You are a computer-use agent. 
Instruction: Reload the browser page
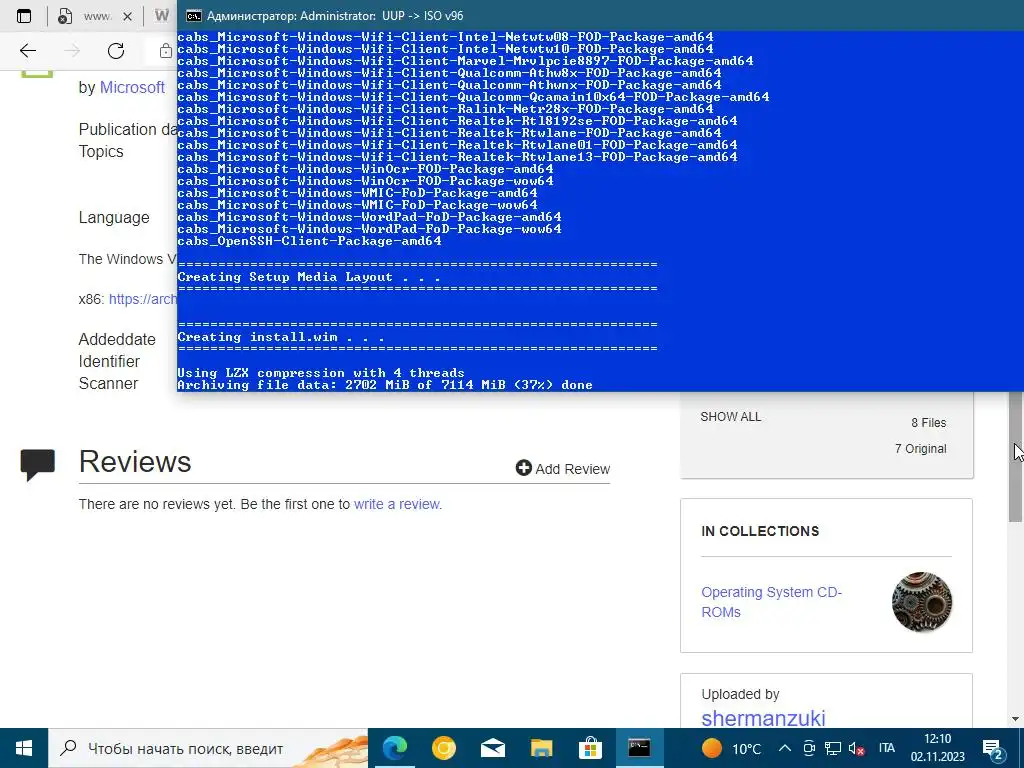[x=116, y=51]
